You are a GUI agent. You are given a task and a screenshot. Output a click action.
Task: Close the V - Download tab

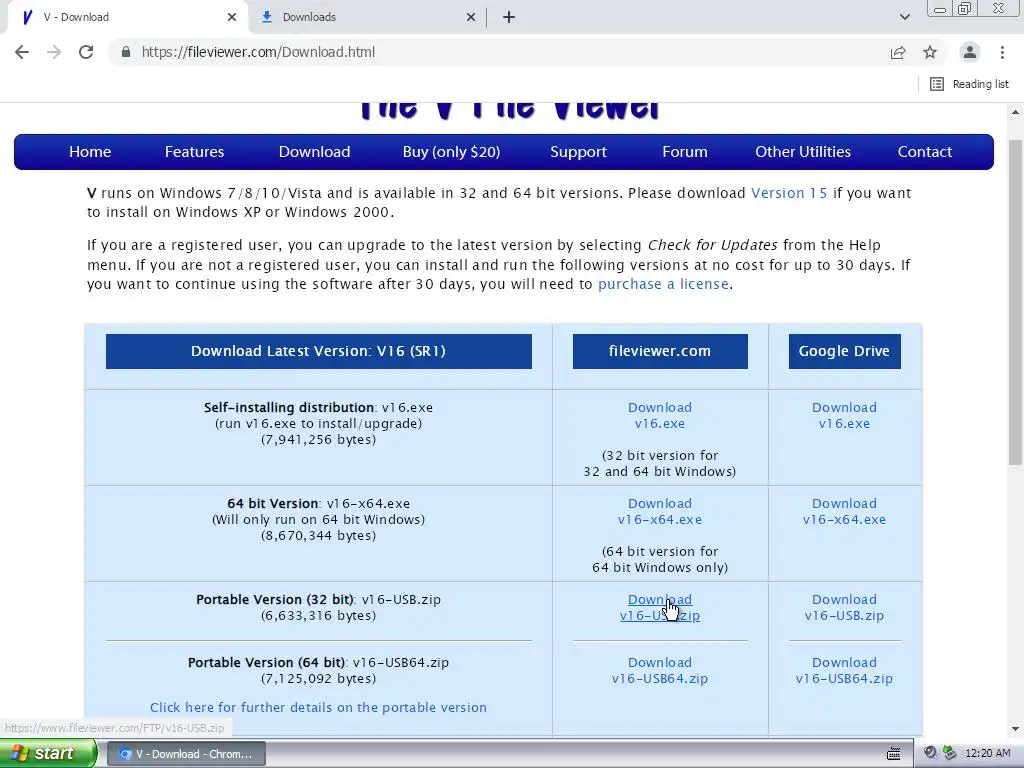(x=232, y=17)
